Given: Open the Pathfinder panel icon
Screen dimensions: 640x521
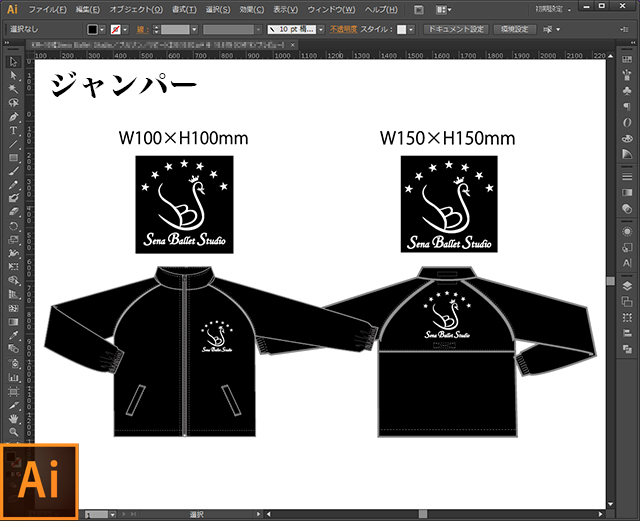Looking at the screenshot, I should coord(627,349).
